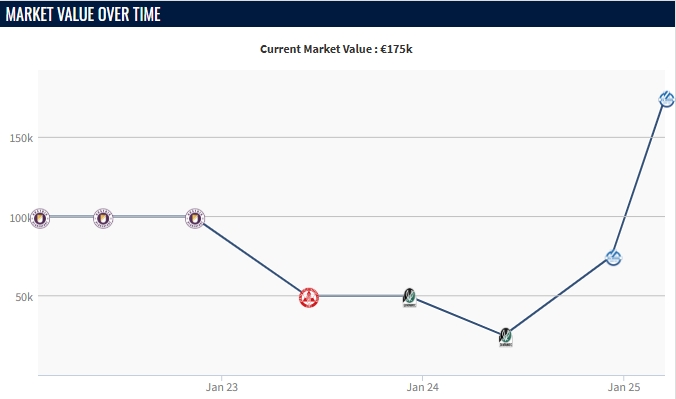Screen dimensions: 676x399
Task: Select the Jan 24 timeline label
Action: click(422, 387)
